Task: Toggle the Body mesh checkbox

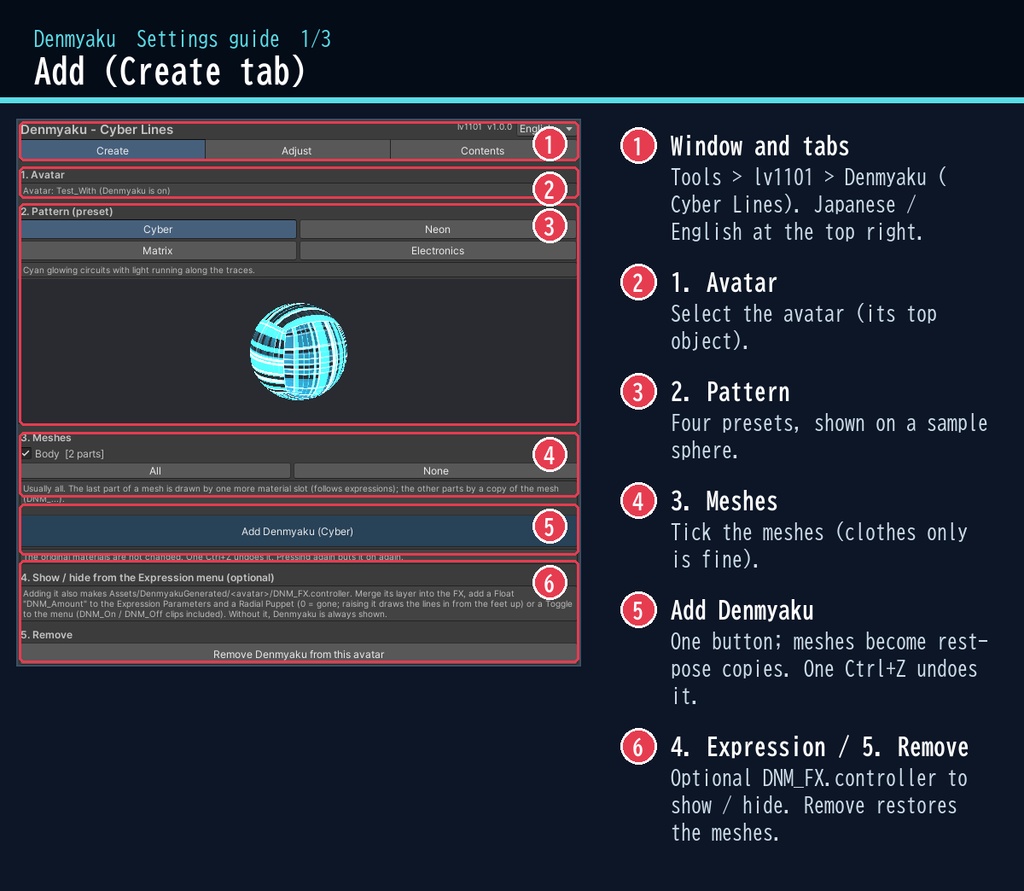Action: click(26, 453)
